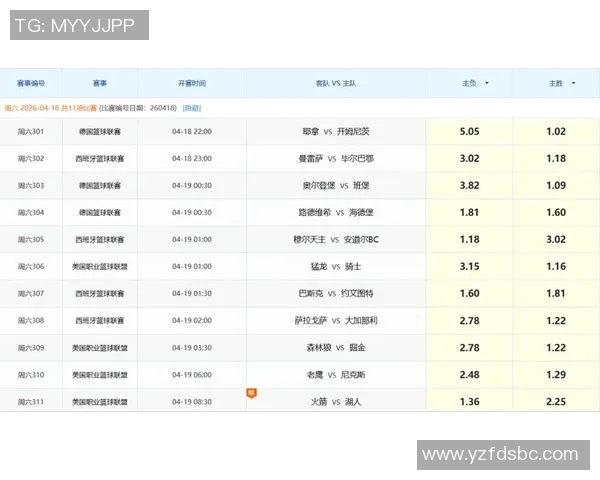Click match number 周六304
Screen dimensions: 600x480
[x=31, y=212]
